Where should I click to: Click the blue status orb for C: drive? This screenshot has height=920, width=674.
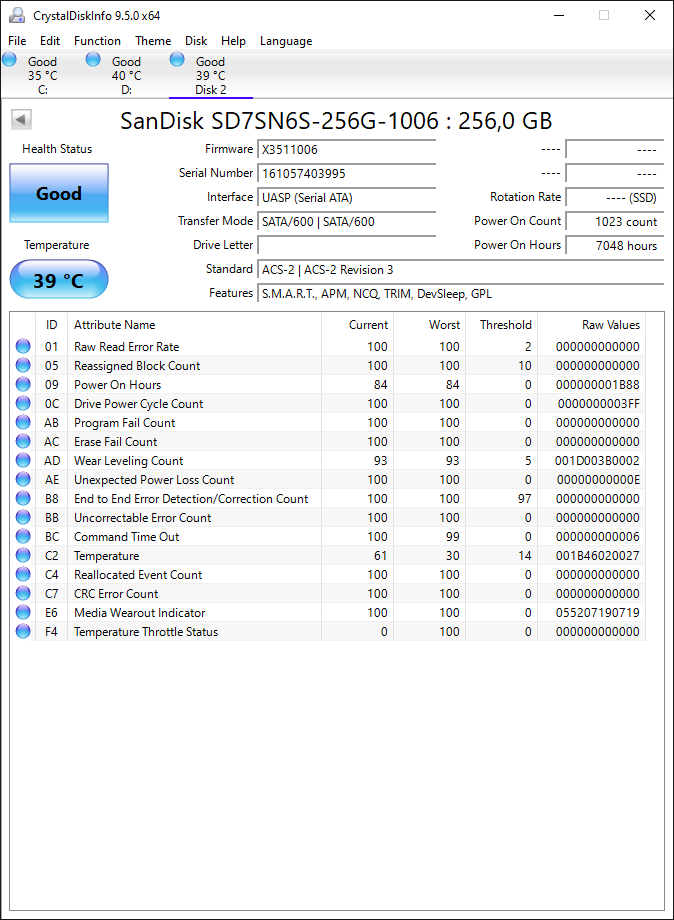9,59
